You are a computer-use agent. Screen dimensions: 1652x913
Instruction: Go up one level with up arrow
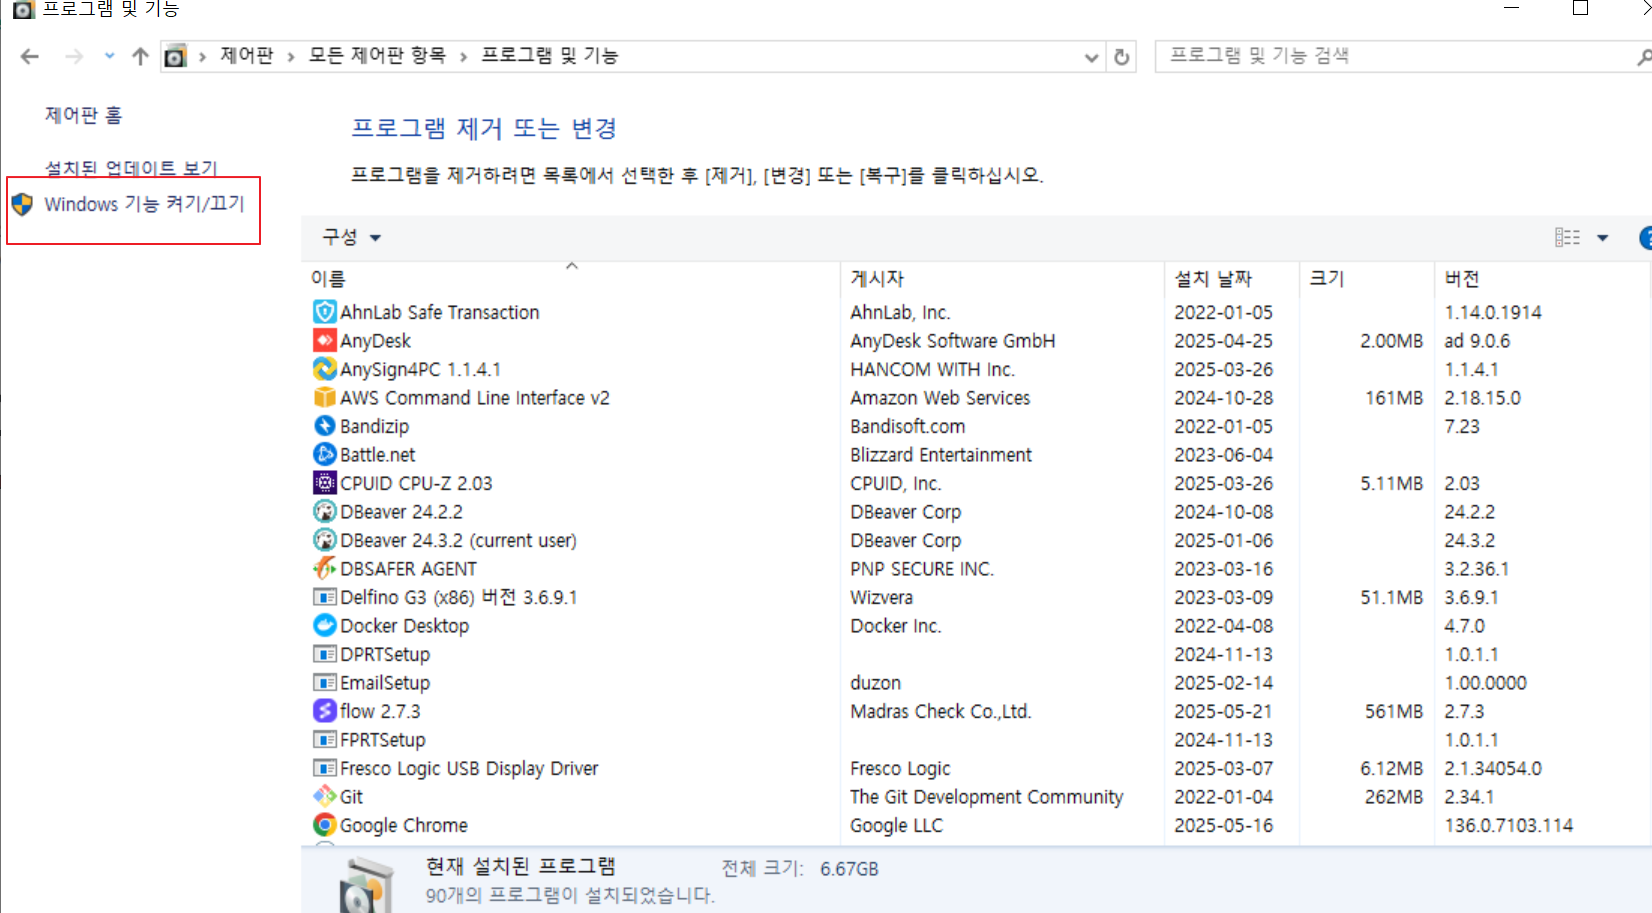click(140, 56)
